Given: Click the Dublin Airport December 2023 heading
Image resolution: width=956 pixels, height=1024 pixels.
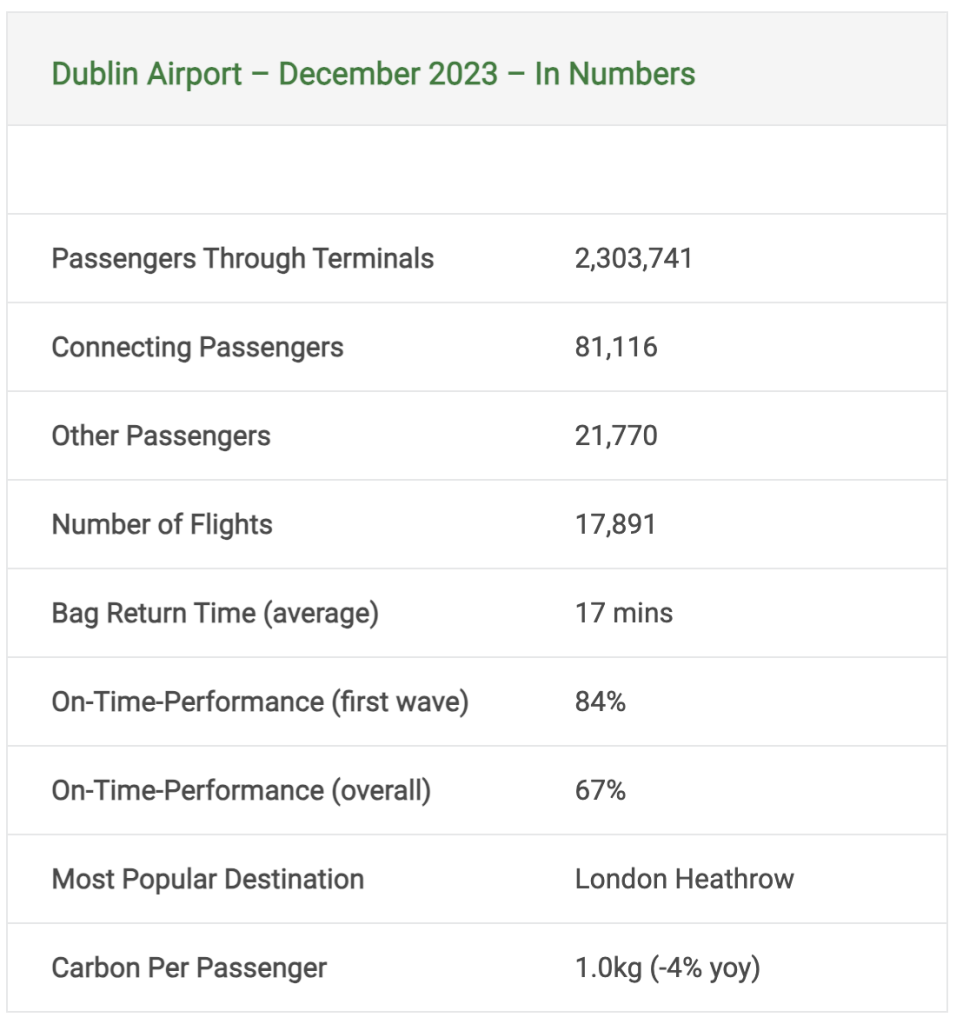Looking at the screenshot, I should click(373, 74).
